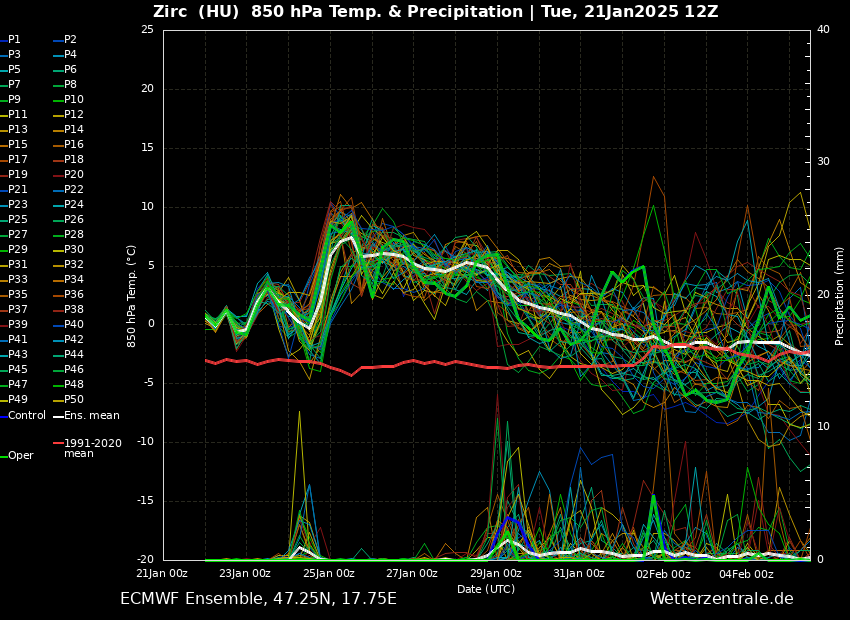Click the red line swatch for 1991-2020 mean
This screenshot has height=620, width=850.
(x=58, y=442)
